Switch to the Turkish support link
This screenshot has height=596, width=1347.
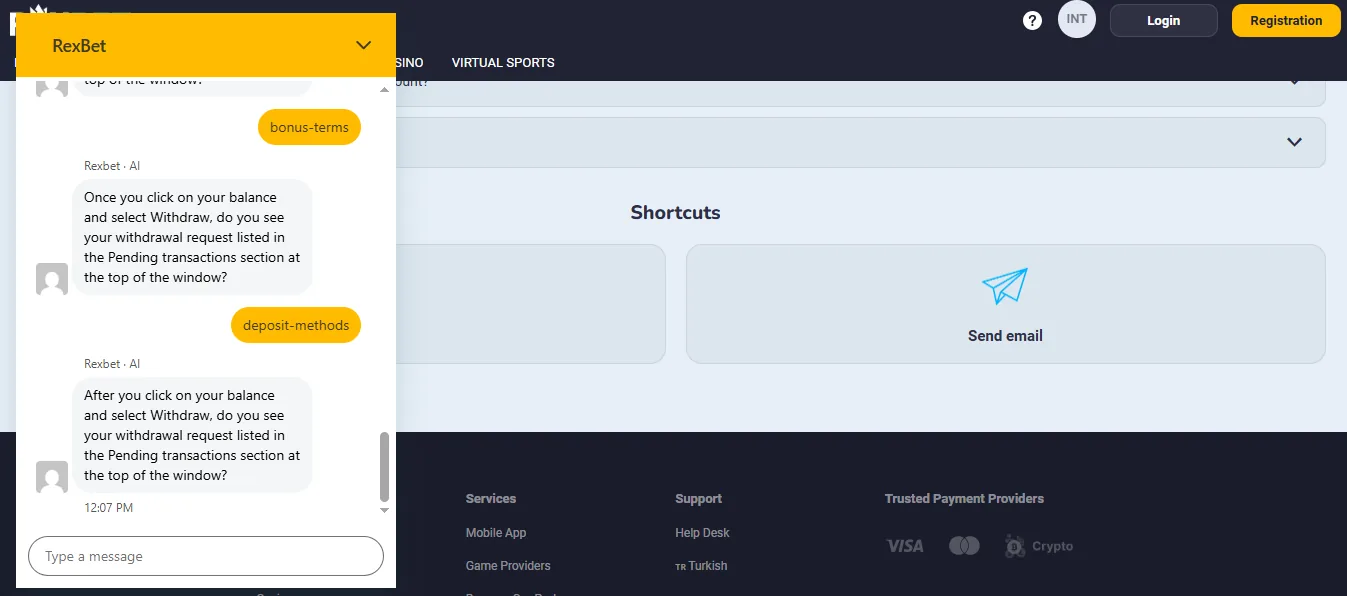tap(701, 566)
